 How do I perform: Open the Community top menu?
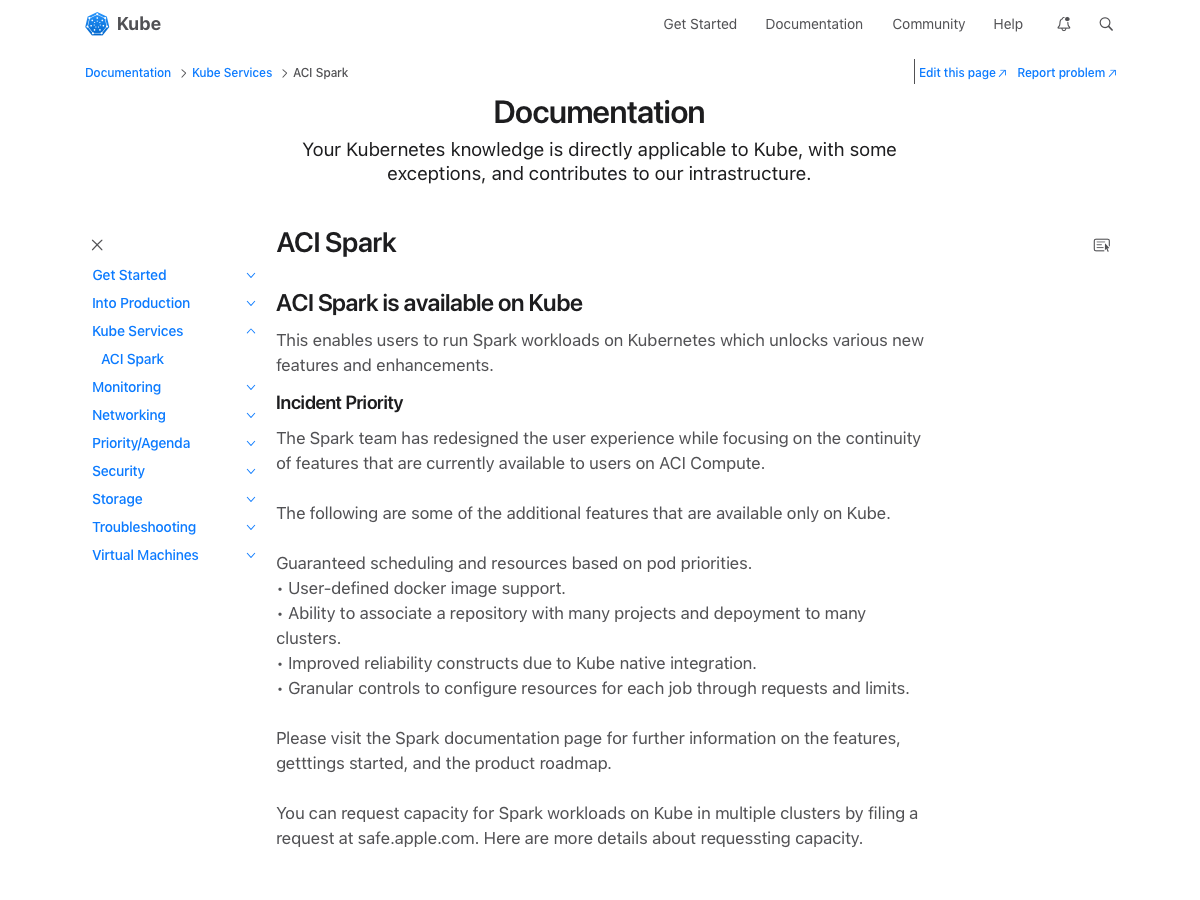pos(929,24)
